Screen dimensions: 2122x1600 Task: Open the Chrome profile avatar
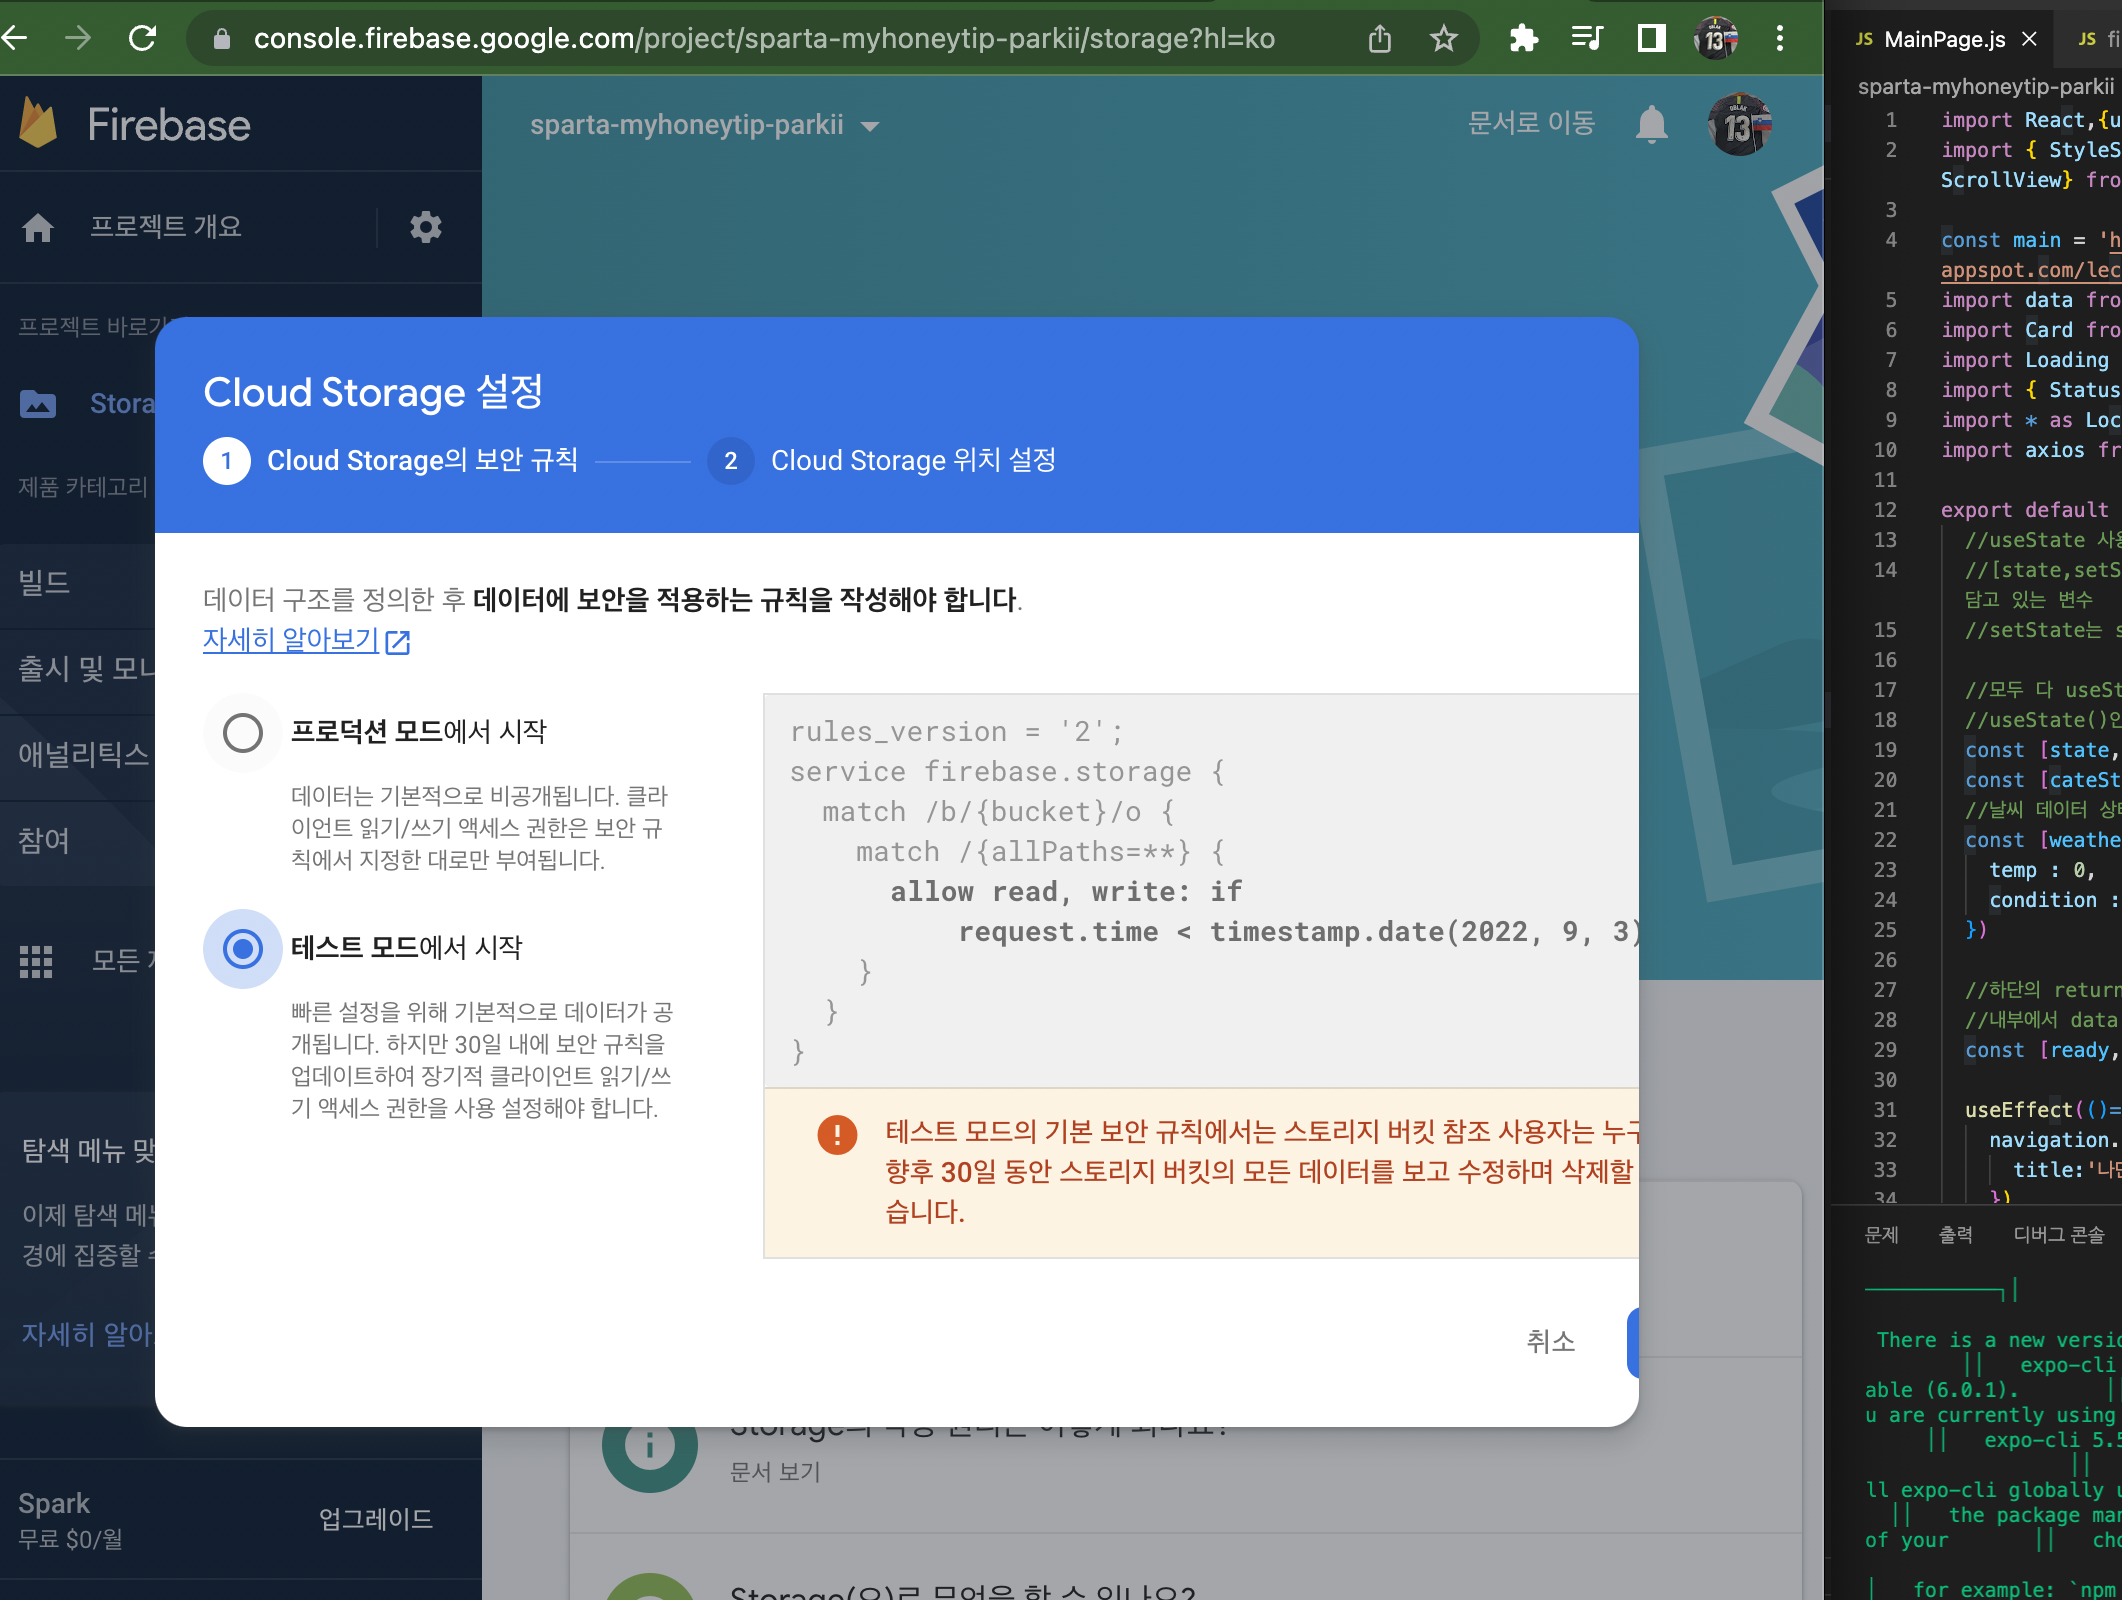1716,39
